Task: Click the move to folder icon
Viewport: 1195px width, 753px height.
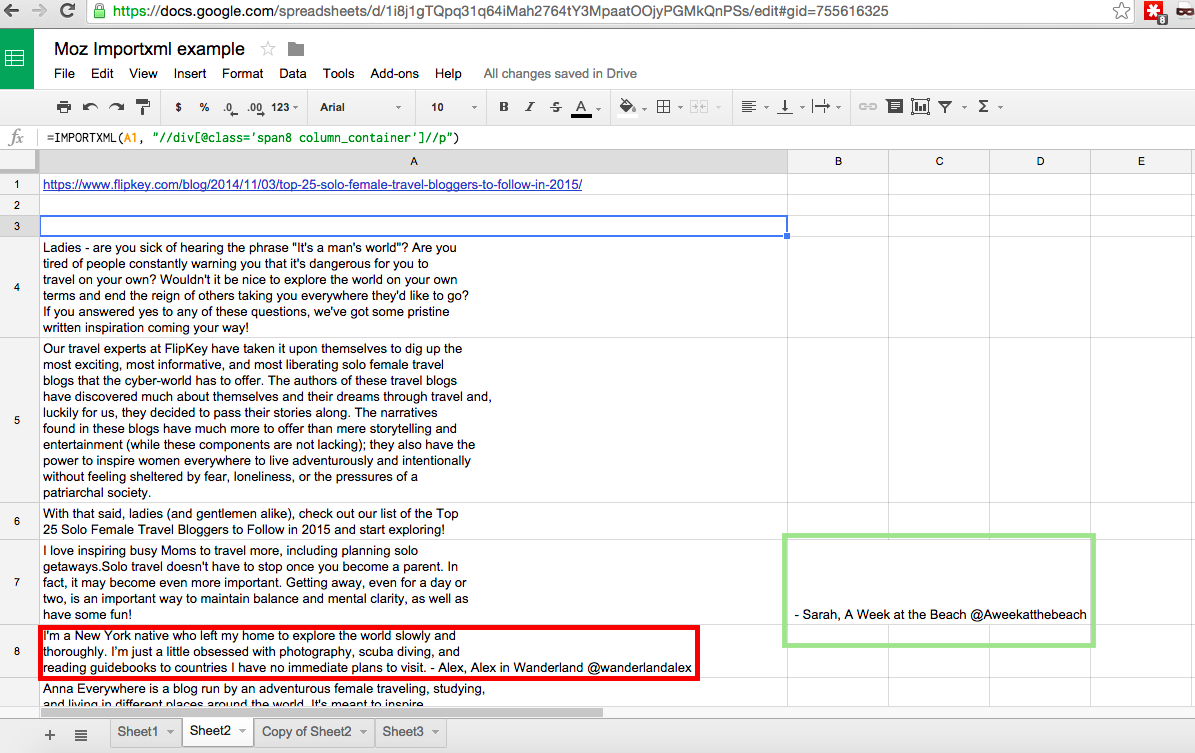Action: point(295,49)
